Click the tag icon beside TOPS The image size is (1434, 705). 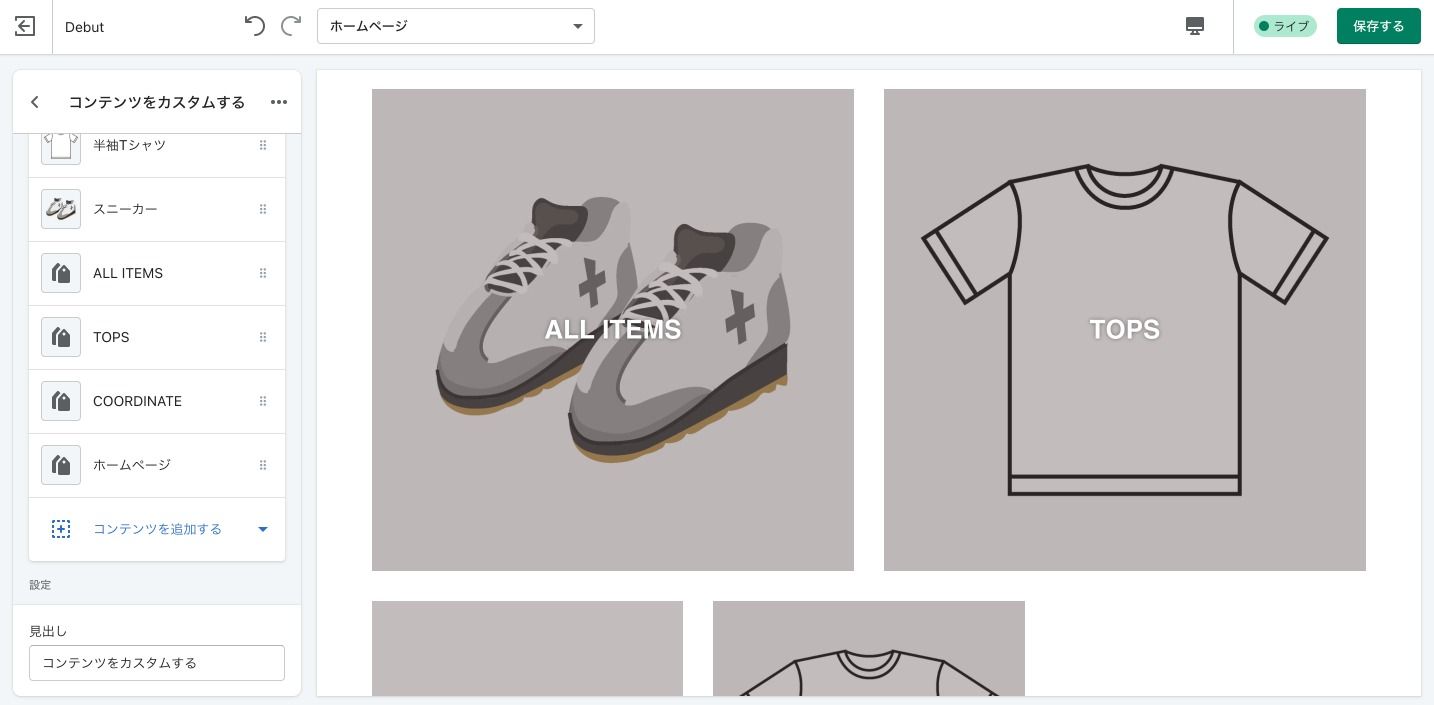61,337
